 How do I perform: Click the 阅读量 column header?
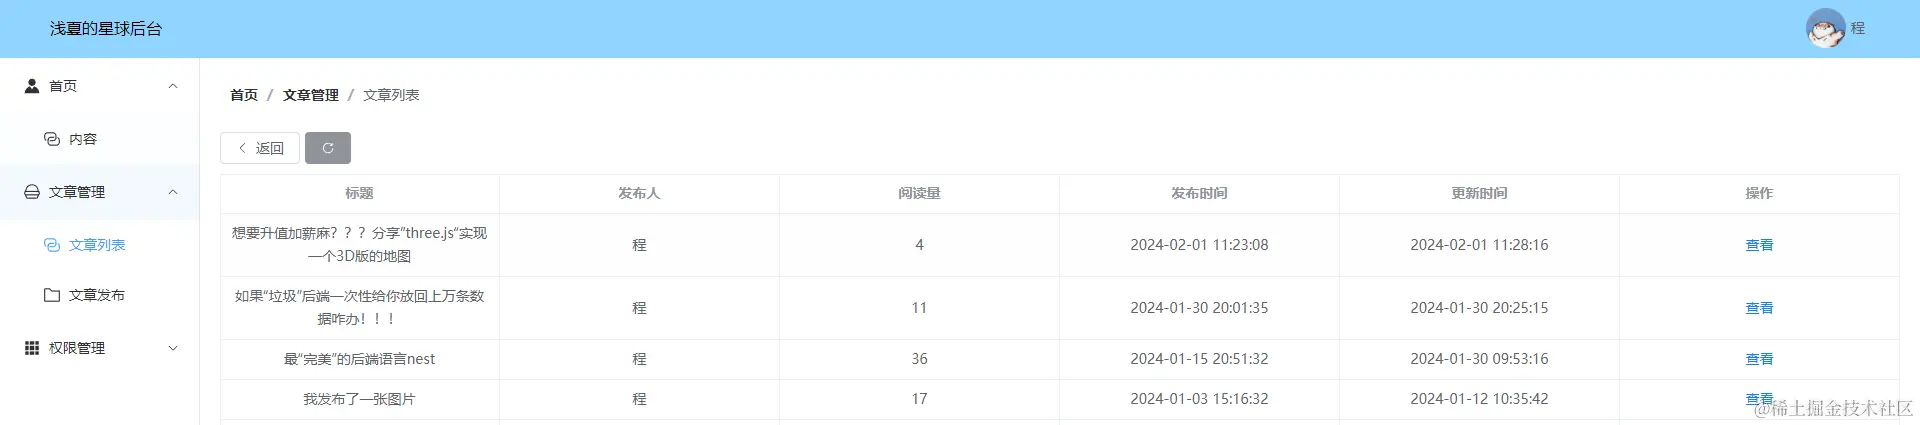[x=919, y=193]
